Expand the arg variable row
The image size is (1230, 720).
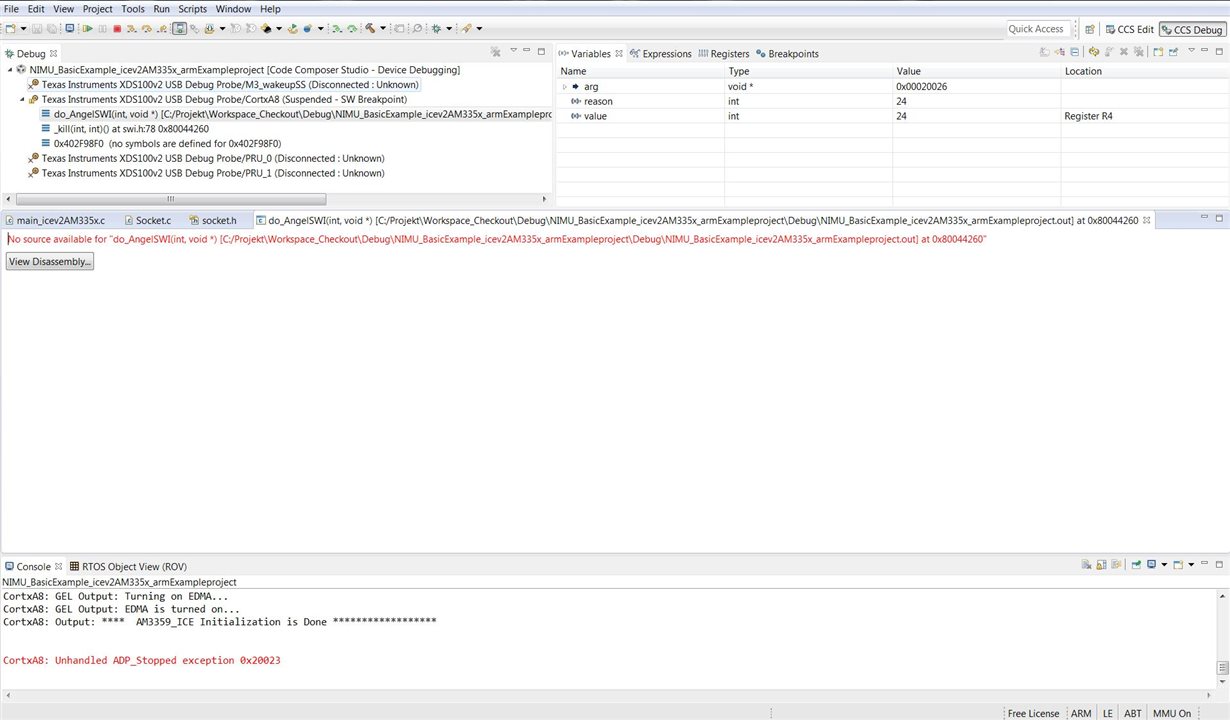(x=565, y=87)
